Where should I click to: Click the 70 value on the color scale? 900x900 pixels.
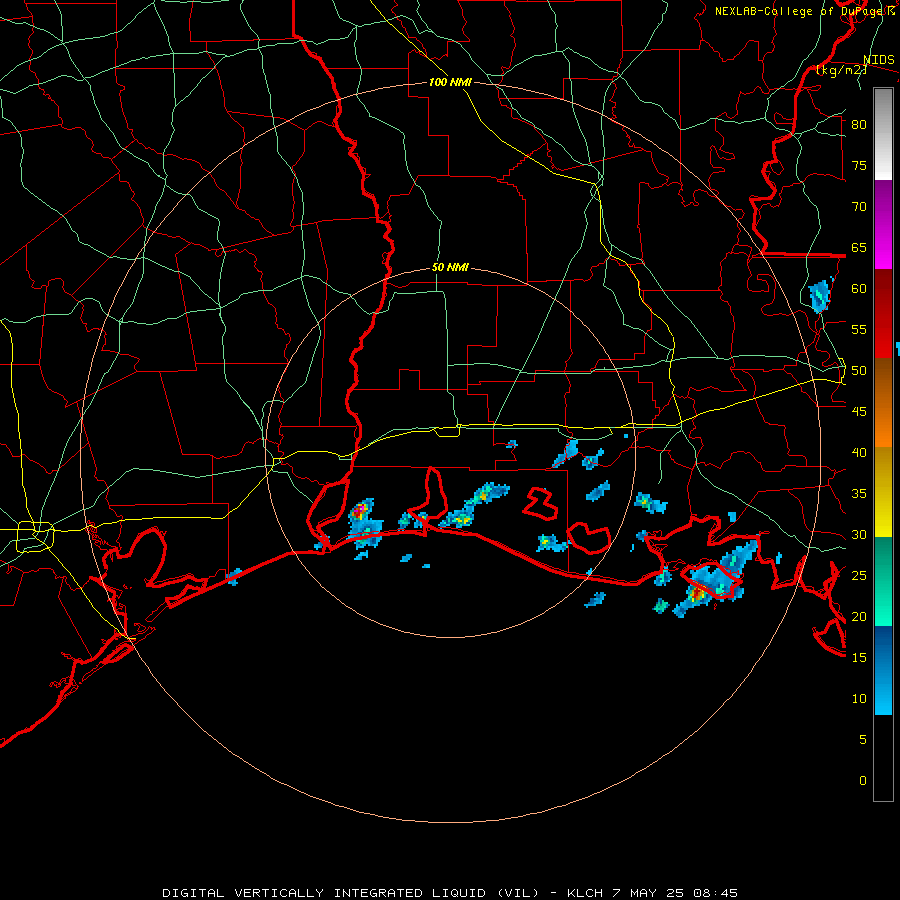pyautogui.click(x=859, y=207)
